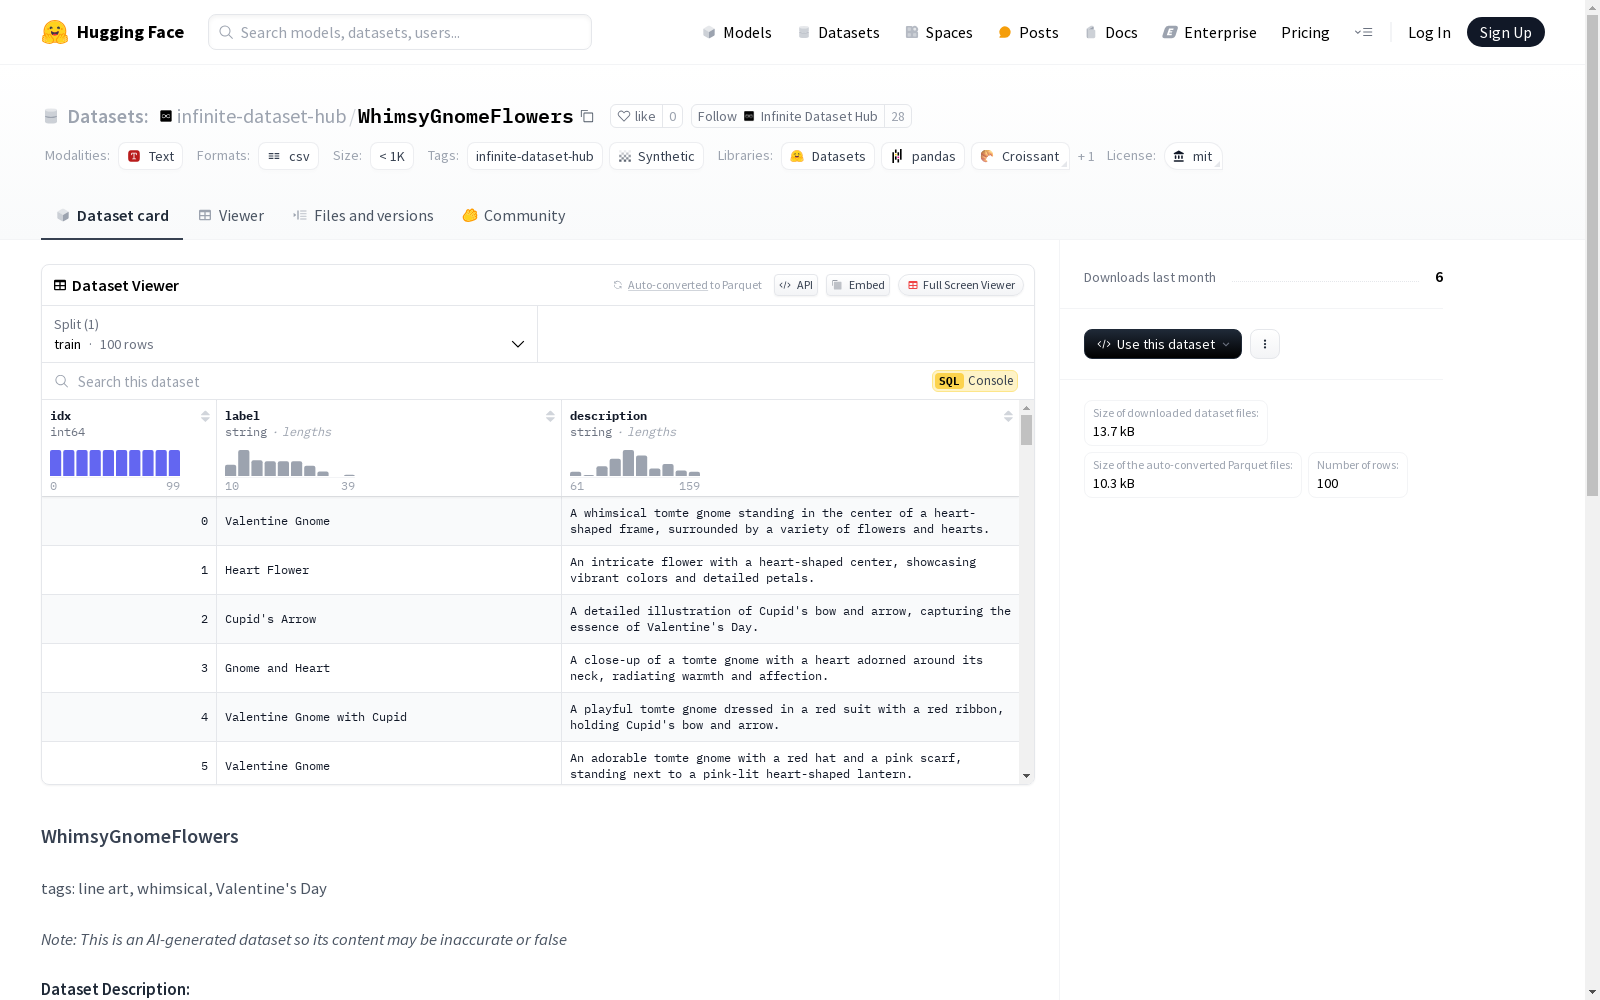Click the page vertical scrollbar
This screenshot has width=1600, height=1000.
coord(1592,255)
